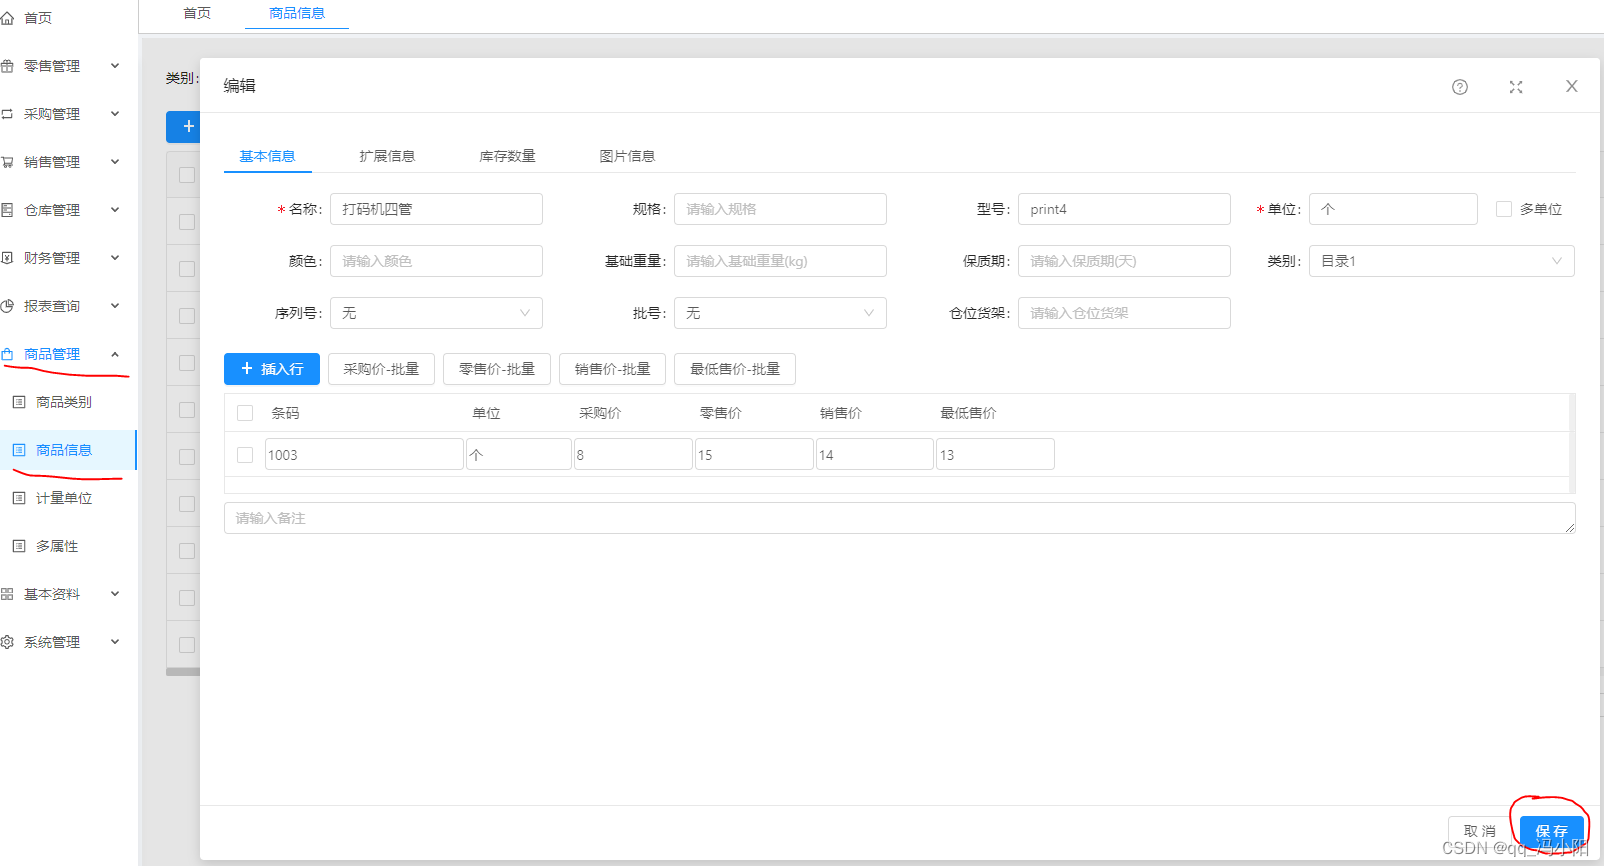Click the 最低售价-批量 button
The width and height of the screenshot is (1604, 866).
pos(735,369)
